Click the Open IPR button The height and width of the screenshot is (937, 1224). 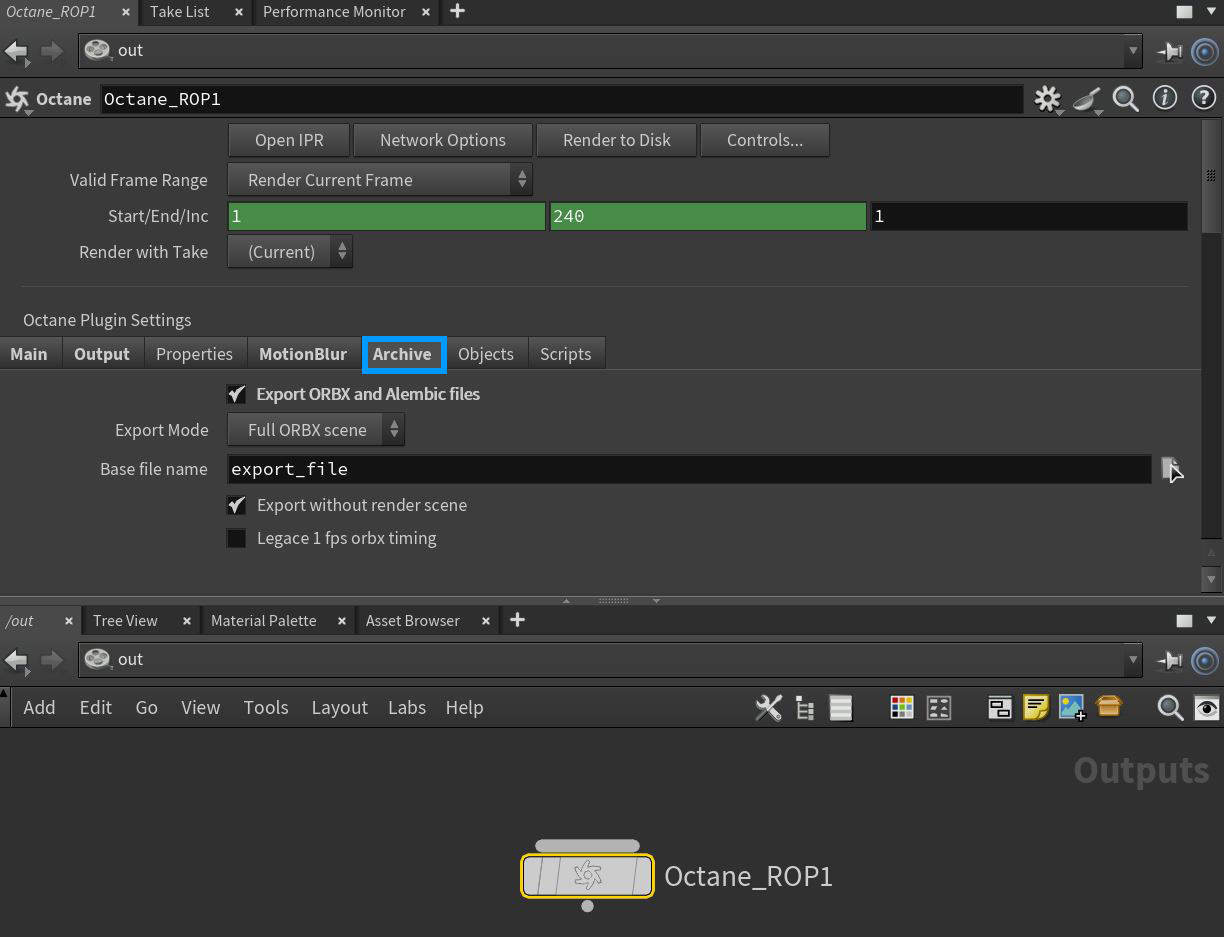288,140
